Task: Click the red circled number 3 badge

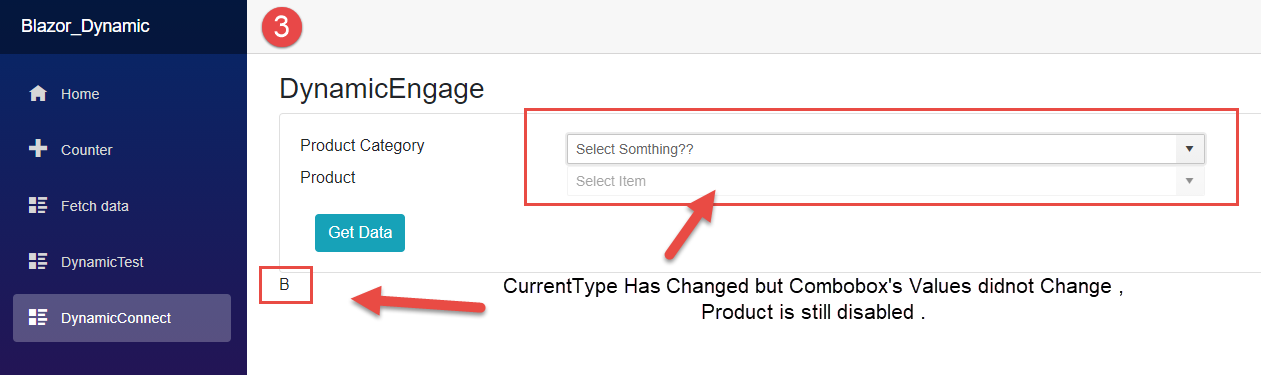Action: pyautogui.click(x=282, y=27)
